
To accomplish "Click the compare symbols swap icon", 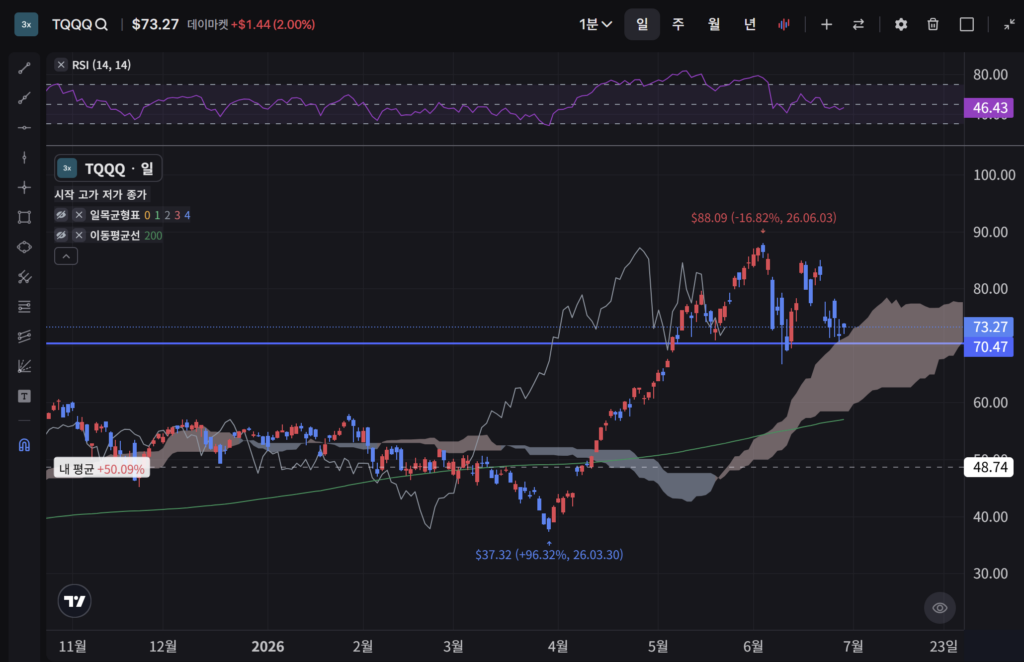I will click(858, 25).
